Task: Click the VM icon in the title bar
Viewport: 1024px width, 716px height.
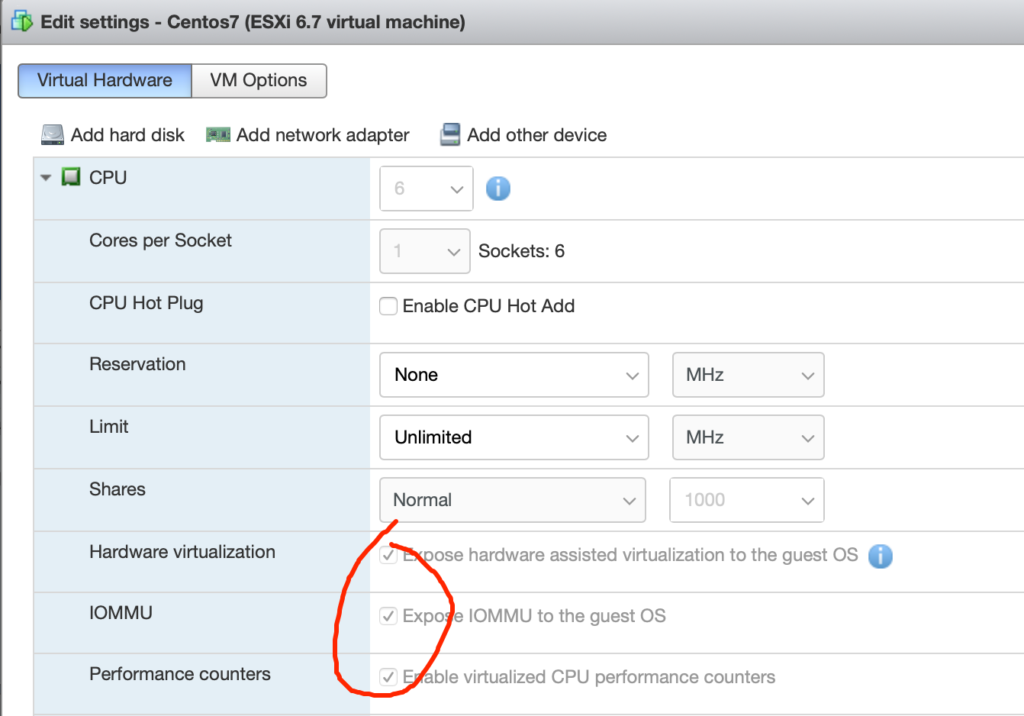Action: [x=22, y=22]
